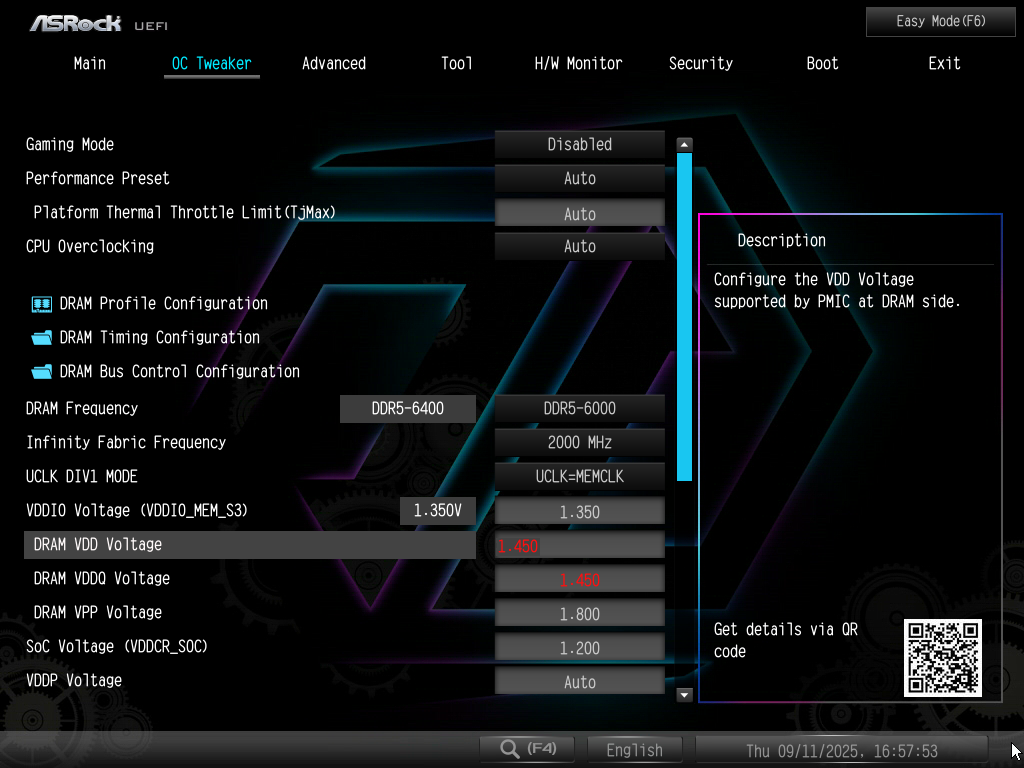This screenshot has width=1024, height=768.
Task: Click the 1.350V current VDDIO value
Action: pos(438,511)
